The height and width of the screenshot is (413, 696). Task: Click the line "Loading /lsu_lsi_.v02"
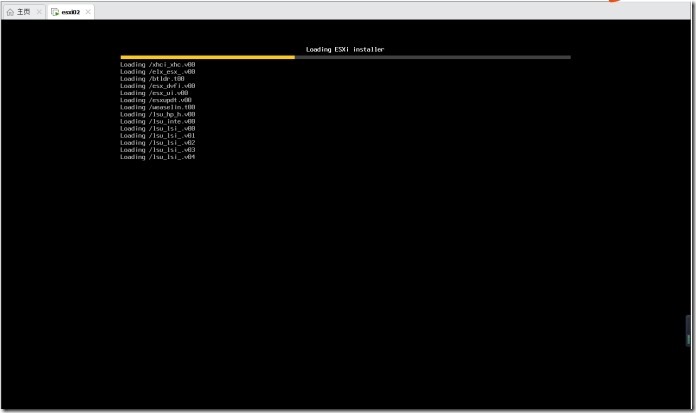click(x=158, y=143)
